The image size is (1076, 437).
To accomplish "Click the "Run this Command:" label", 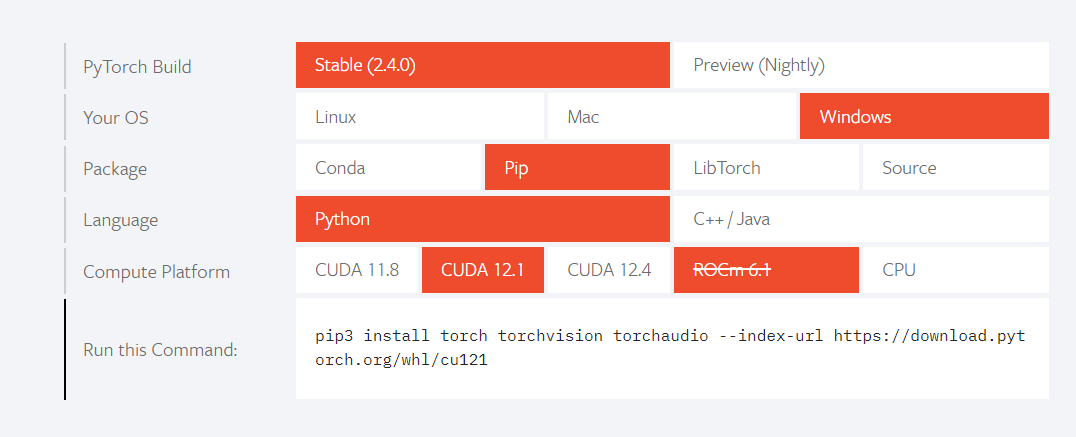I will tap(160, 350).
